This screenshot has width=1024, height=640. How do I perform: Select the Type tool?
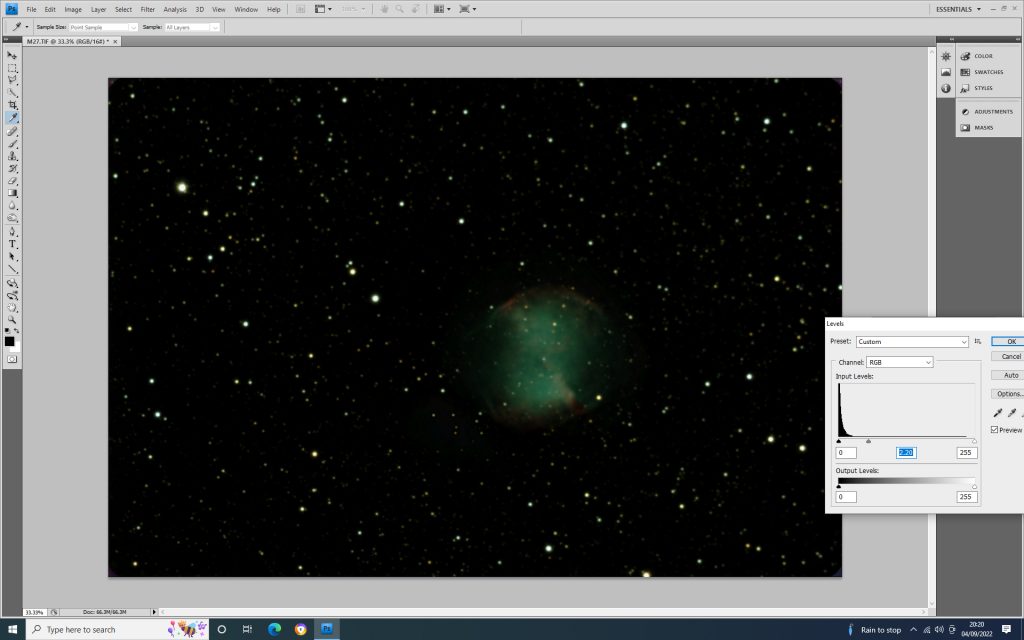click(12, 244)
